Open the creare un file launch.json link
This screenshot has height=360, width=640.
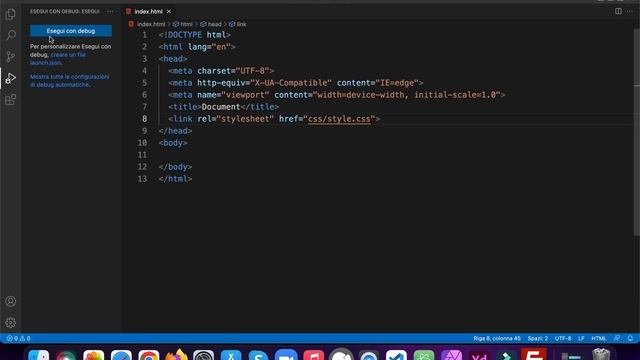tap(58, 59)
